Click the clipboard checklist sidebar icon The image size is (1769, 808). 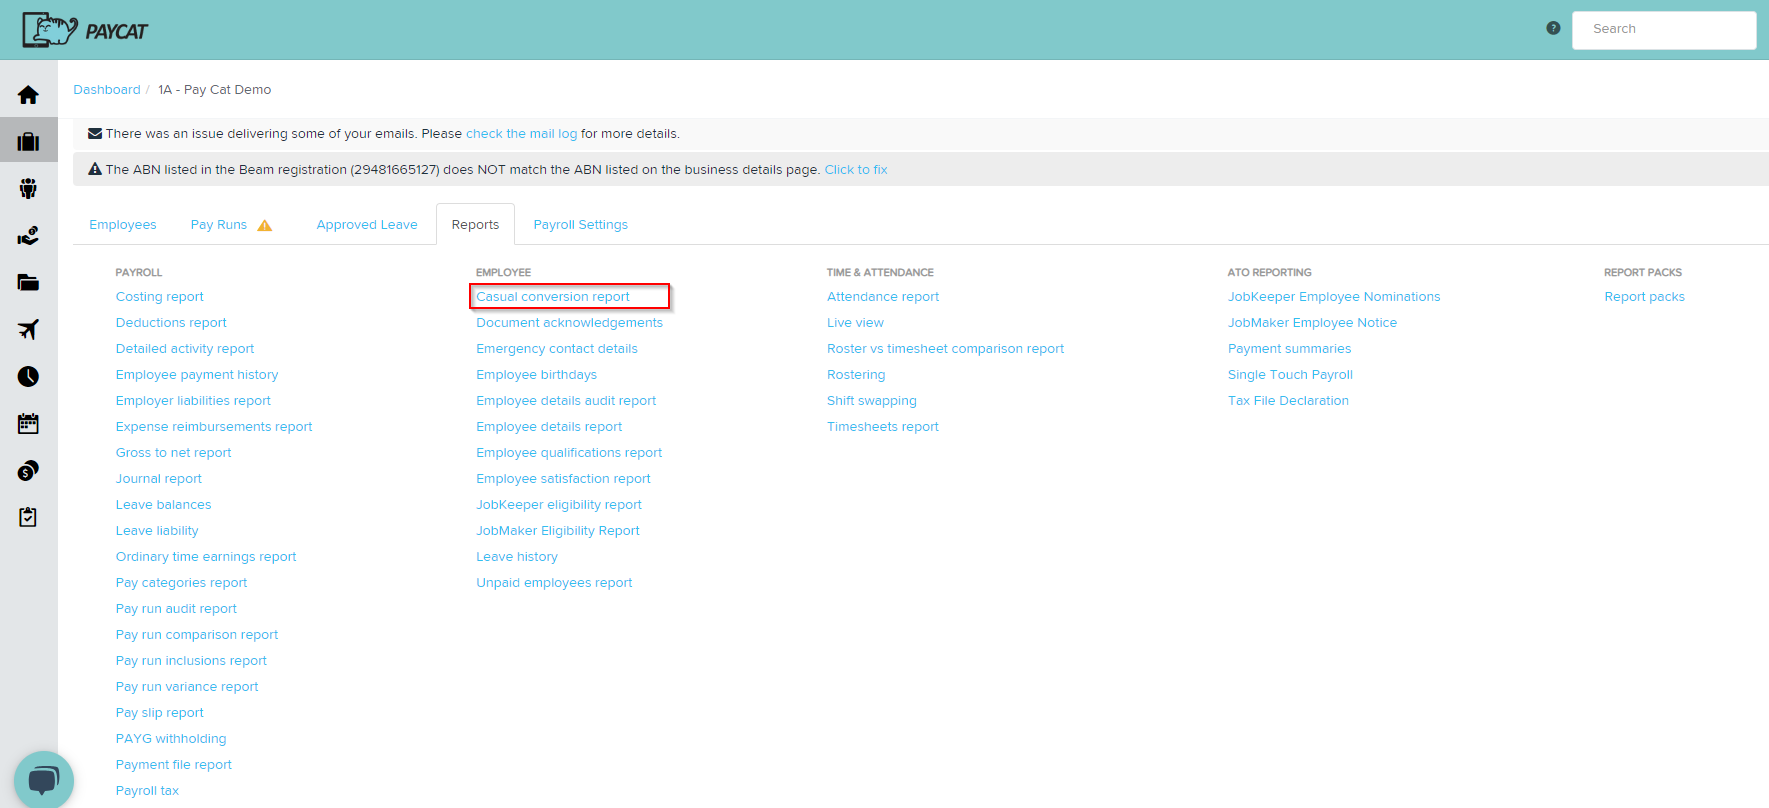[28, 517]
